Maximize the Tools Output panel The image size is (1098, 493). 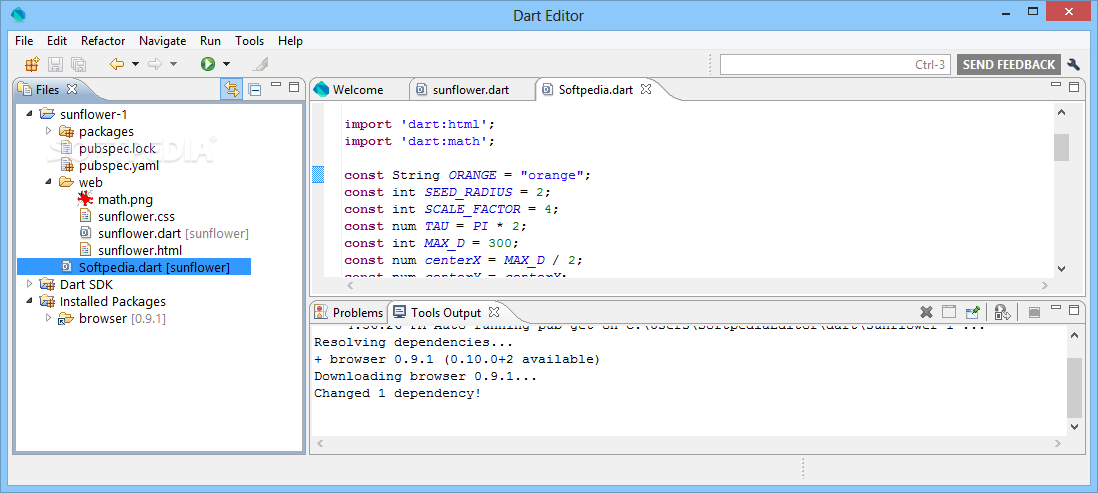[x=1074, y=310]
